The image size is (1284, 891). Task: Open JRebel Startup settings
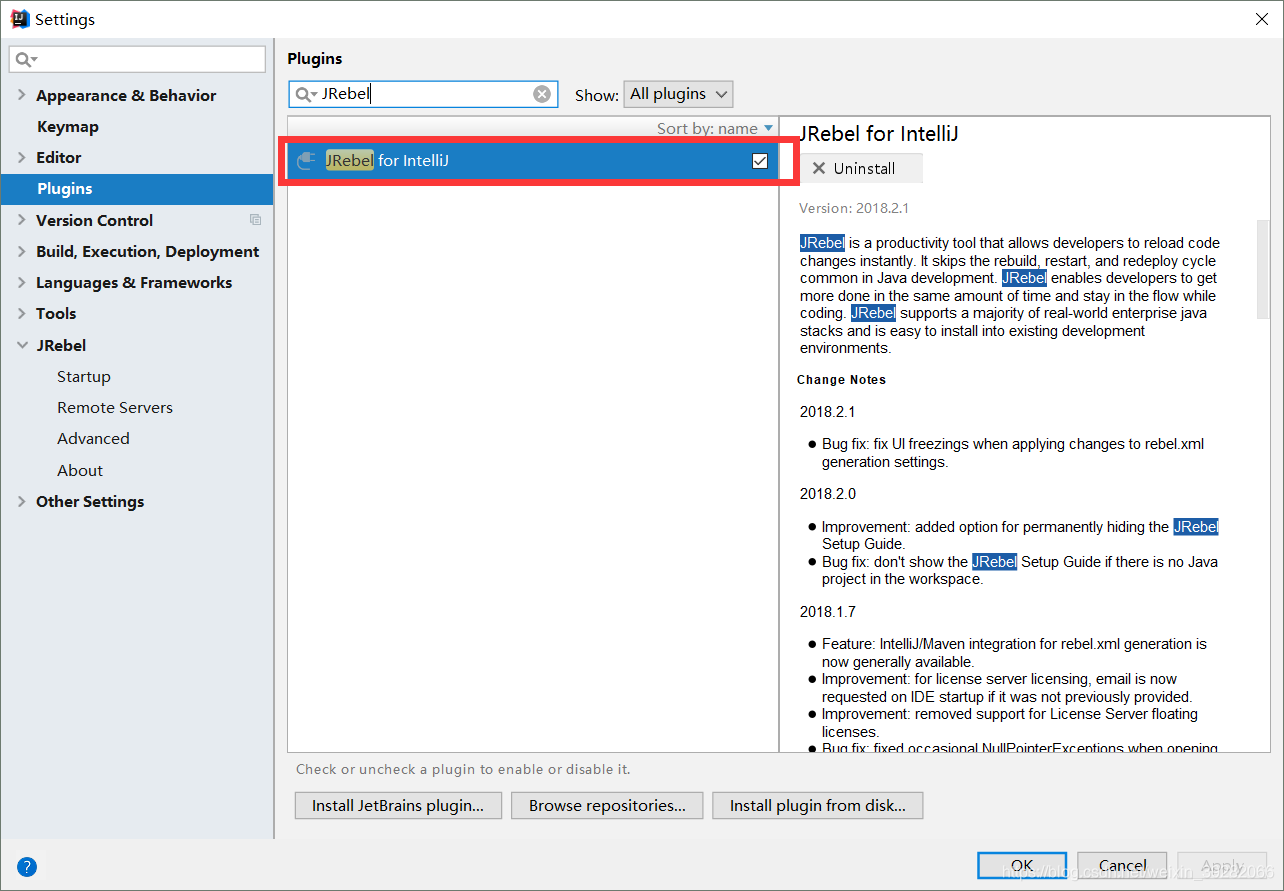pyautogui.click(x=84, y=376)
